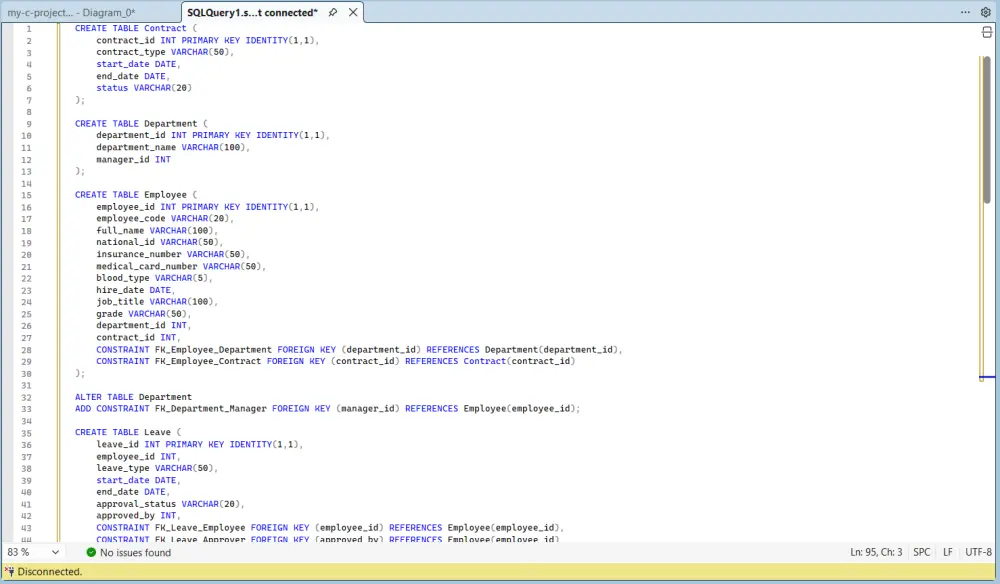
Task: Click the national_id VARCHAR(50) line
Action: [159, 242]
